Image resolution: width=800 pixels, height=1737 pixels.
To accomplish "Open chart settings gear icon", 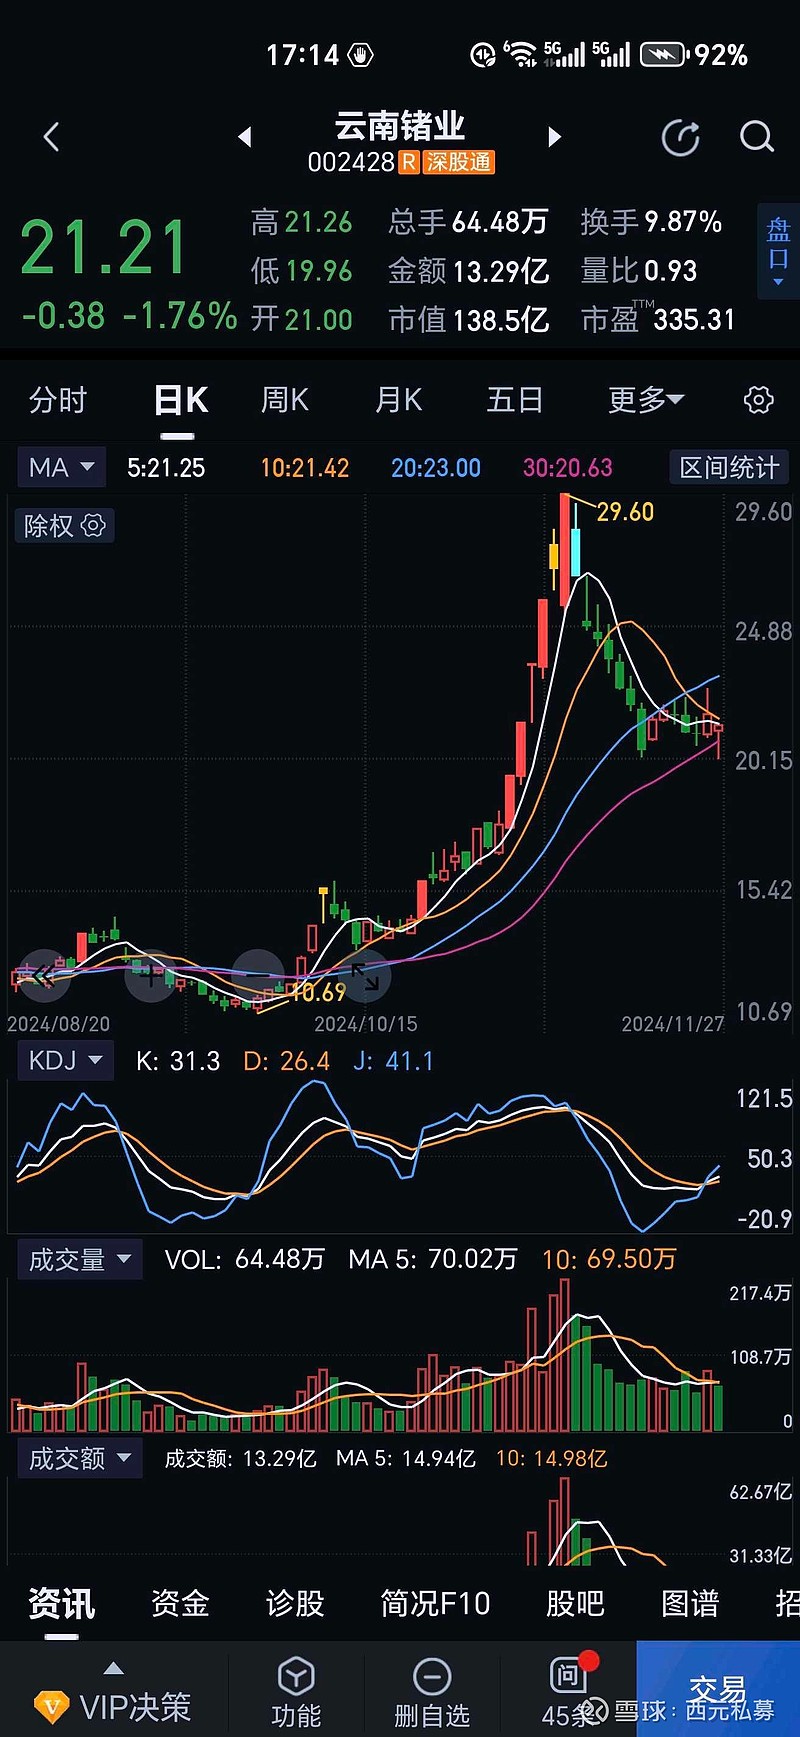I will tap(759, 400).
